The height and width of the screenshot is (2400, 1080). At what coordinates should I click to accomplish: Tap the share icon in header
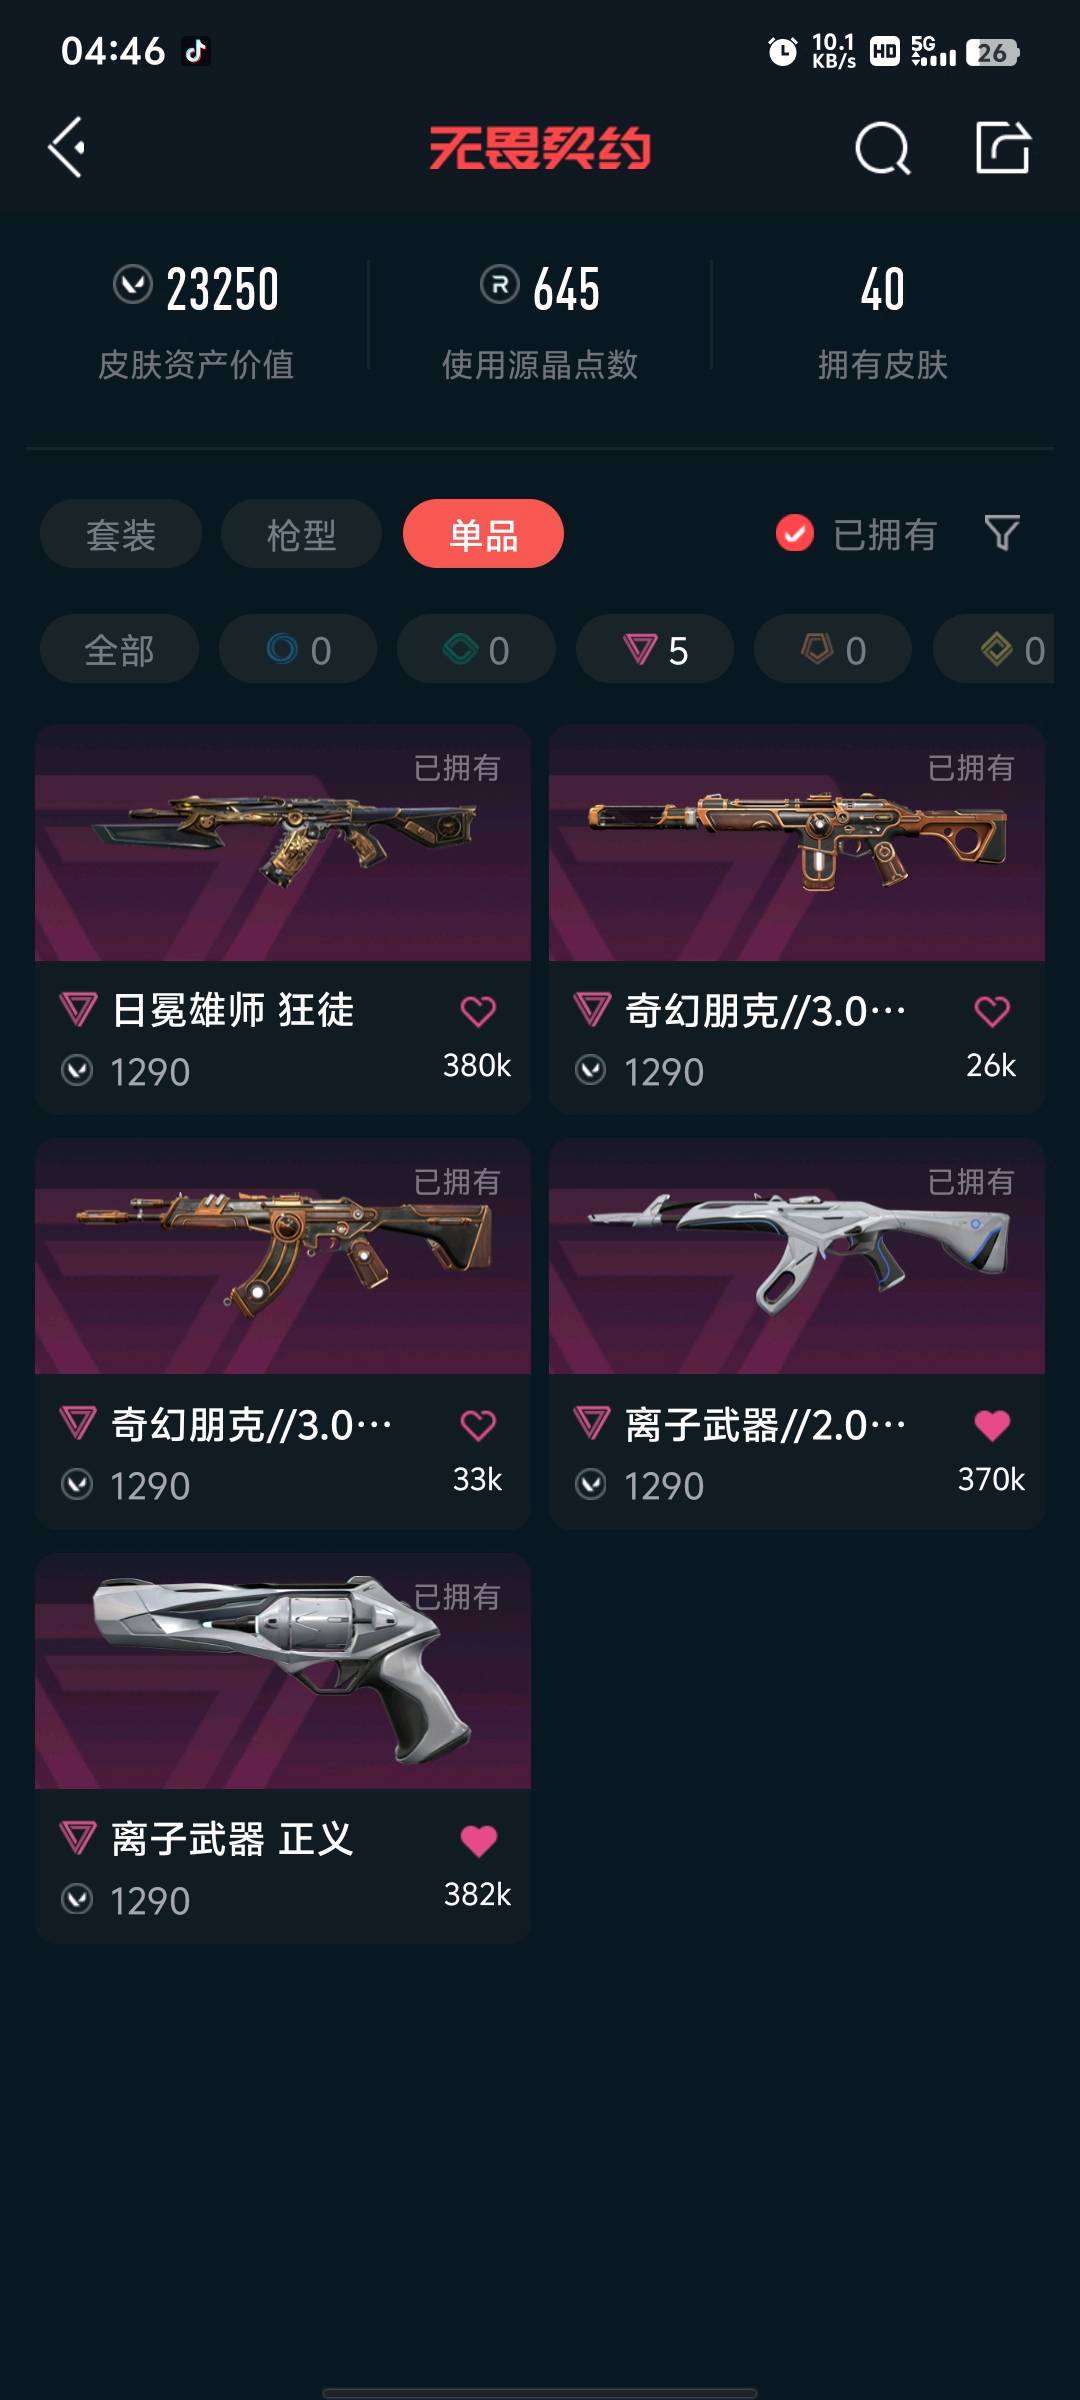1002,147
